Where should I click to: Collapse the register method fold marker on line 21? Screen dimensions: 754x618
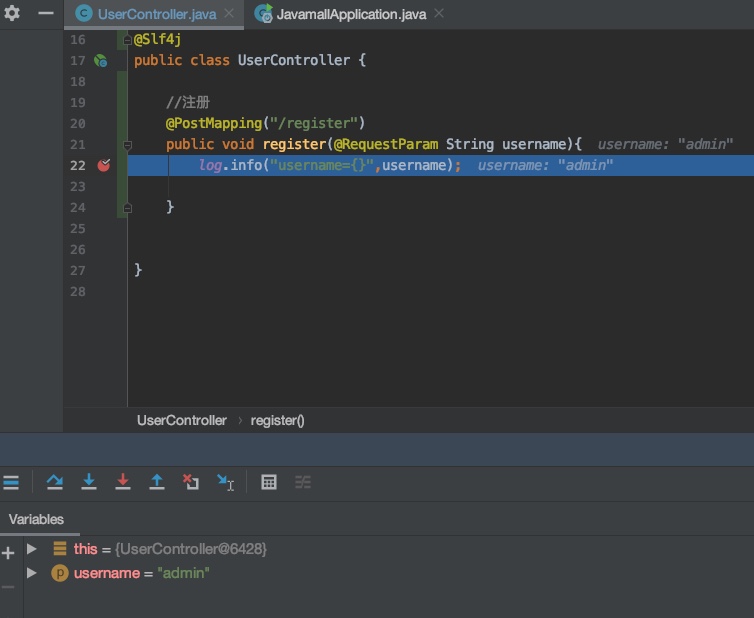[128, 145]
